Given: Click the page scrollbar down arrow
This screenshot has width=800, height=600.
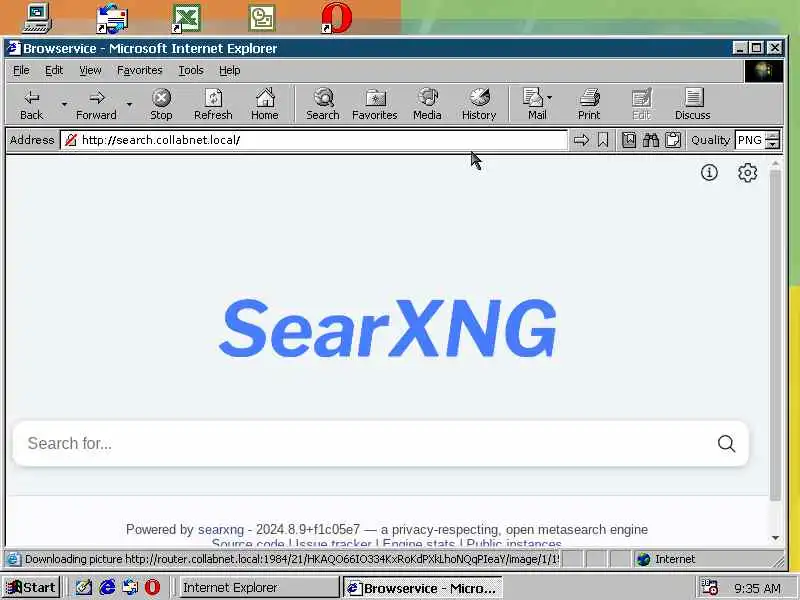Looking at the screenshot, I should (776, 538).
